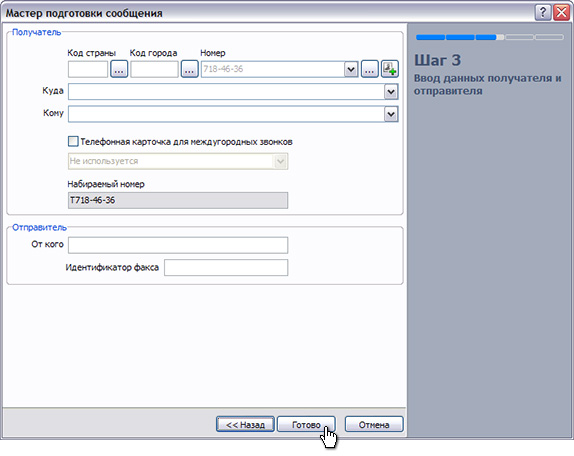
Task: Expand the Номер dropdown list
Action: click(351, 69)
